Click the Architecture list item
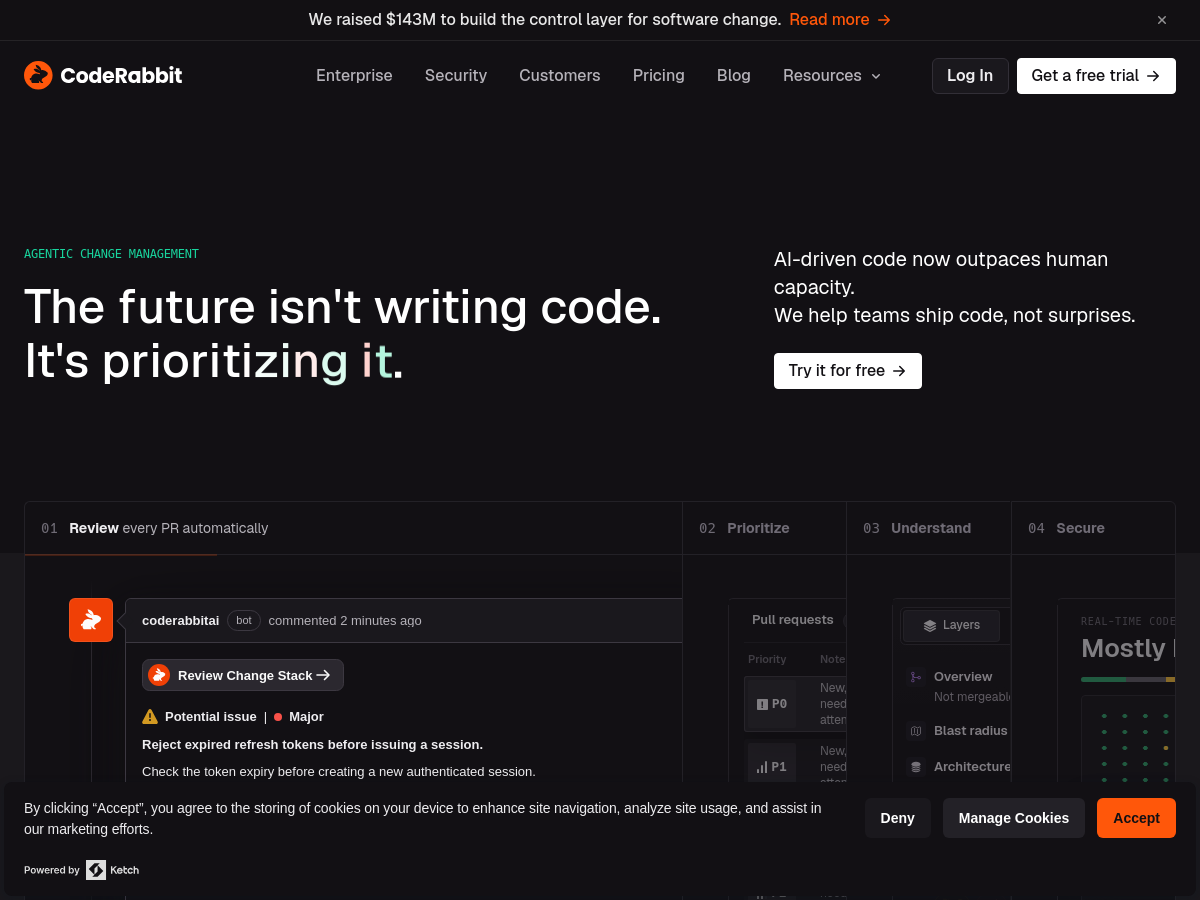Viewport: 1200px width, 900px height. click(x=958, y=767)
